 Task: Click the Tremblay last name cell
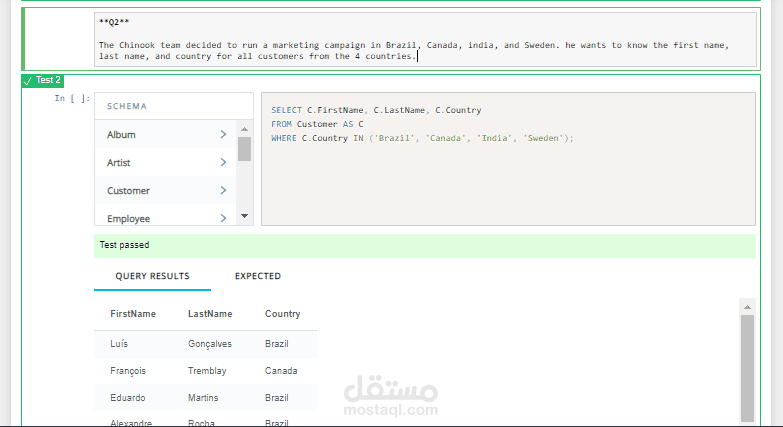[x=207, y=371]
